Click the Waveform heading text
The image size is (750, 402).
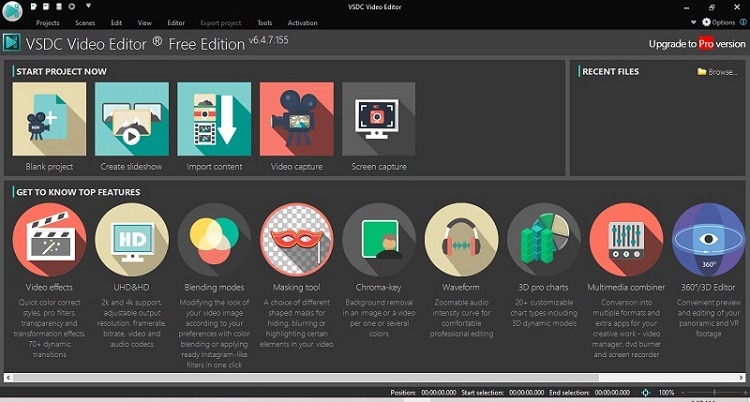pyautogui.click(x=461, y=288)
